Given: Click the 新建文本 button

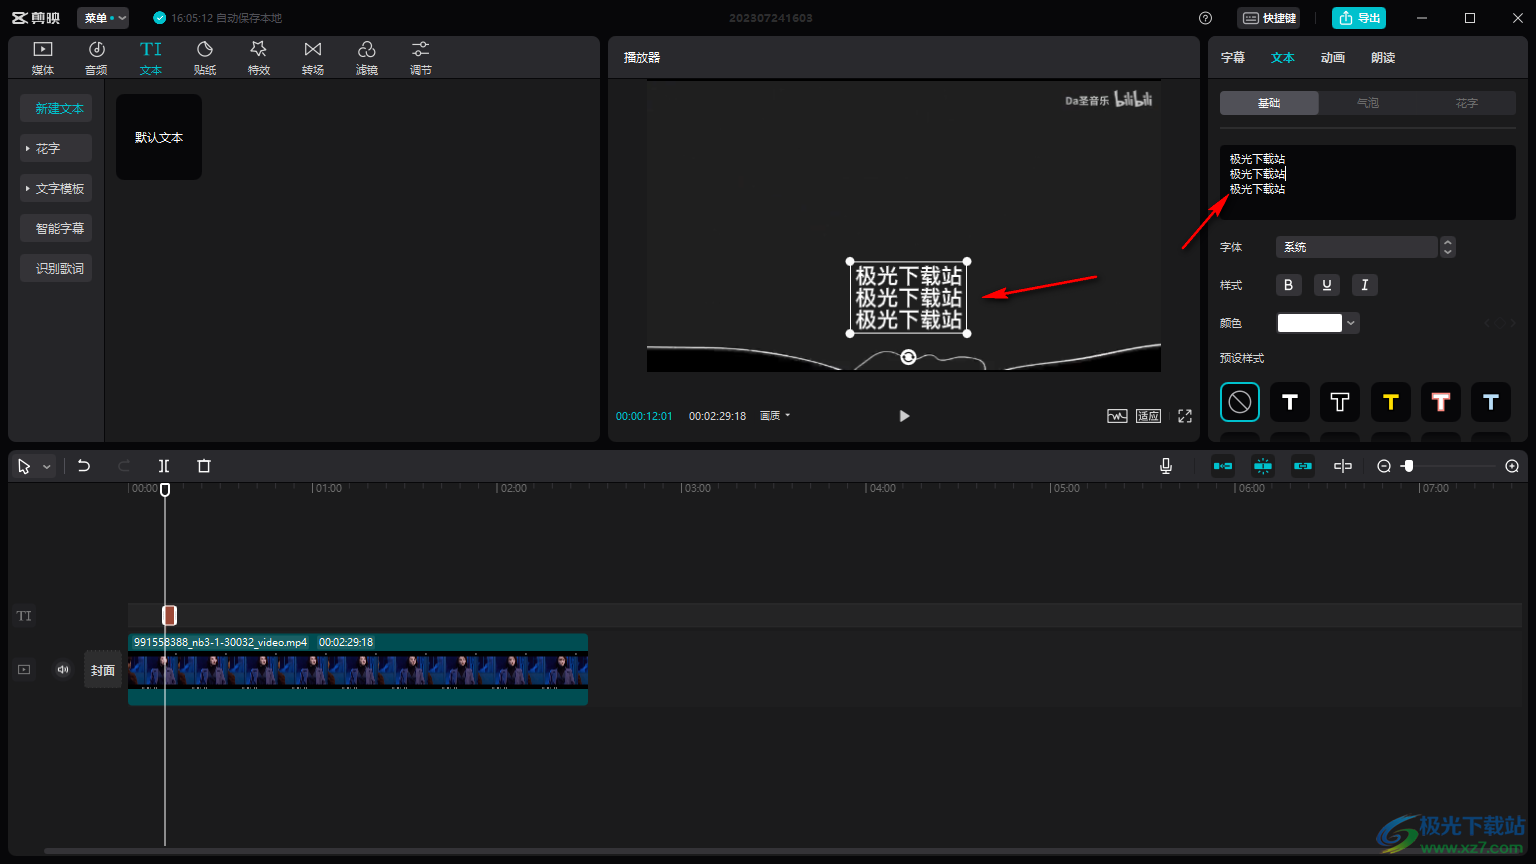Looking at the screenshot, I should (x=56, y=108).
